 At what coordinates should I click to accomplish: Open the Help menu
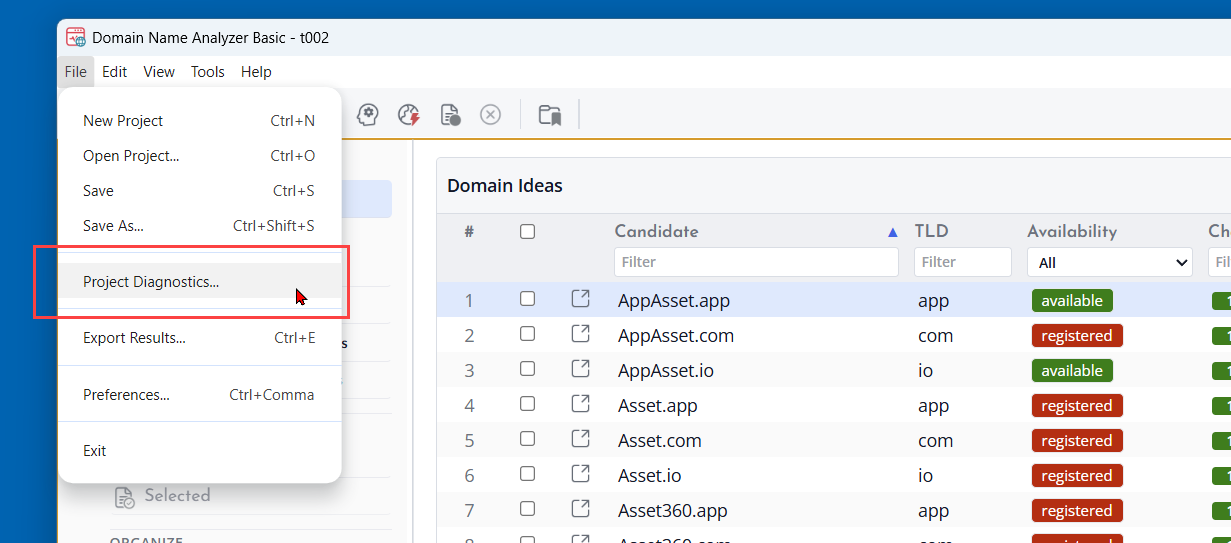[x=256, y=72]
